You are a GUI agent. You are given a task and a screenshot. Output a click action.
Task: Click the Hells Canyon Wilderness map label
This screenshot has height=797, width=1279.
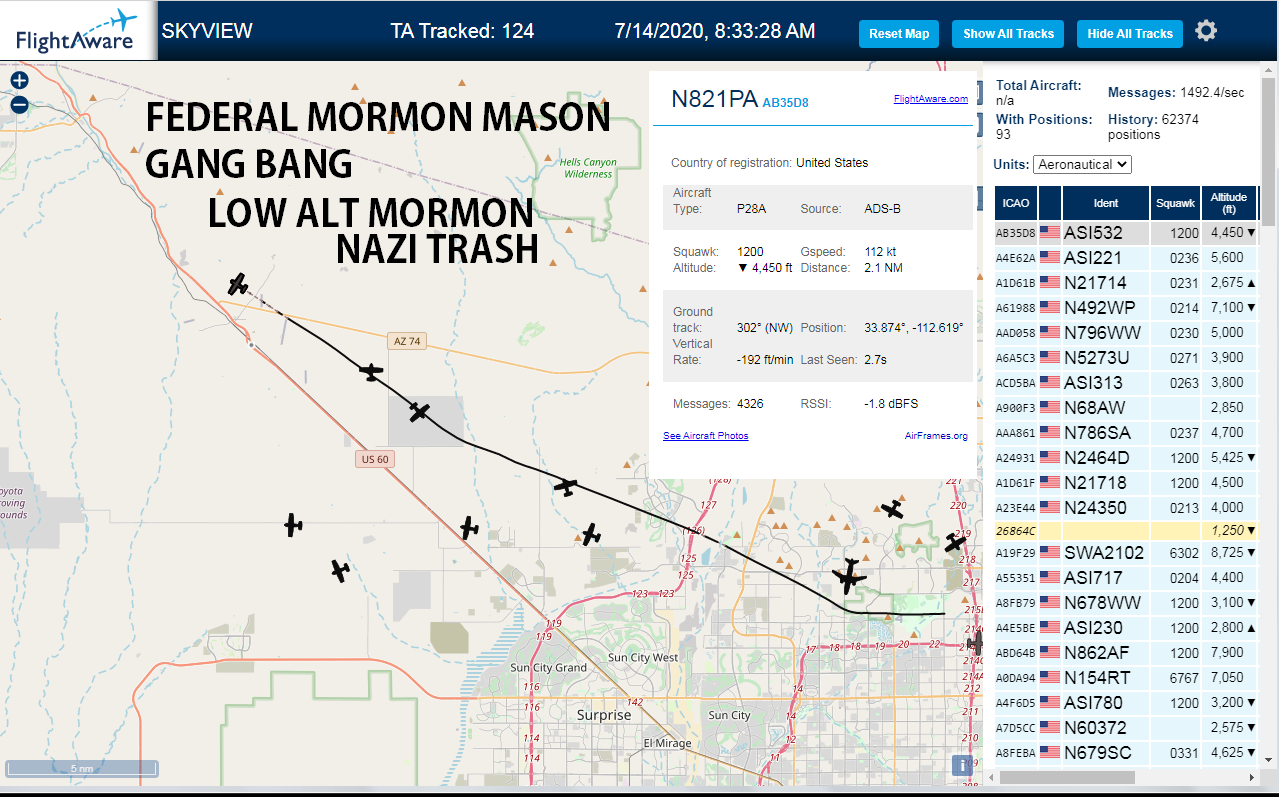pyautogui.click(x=587, y=168)
